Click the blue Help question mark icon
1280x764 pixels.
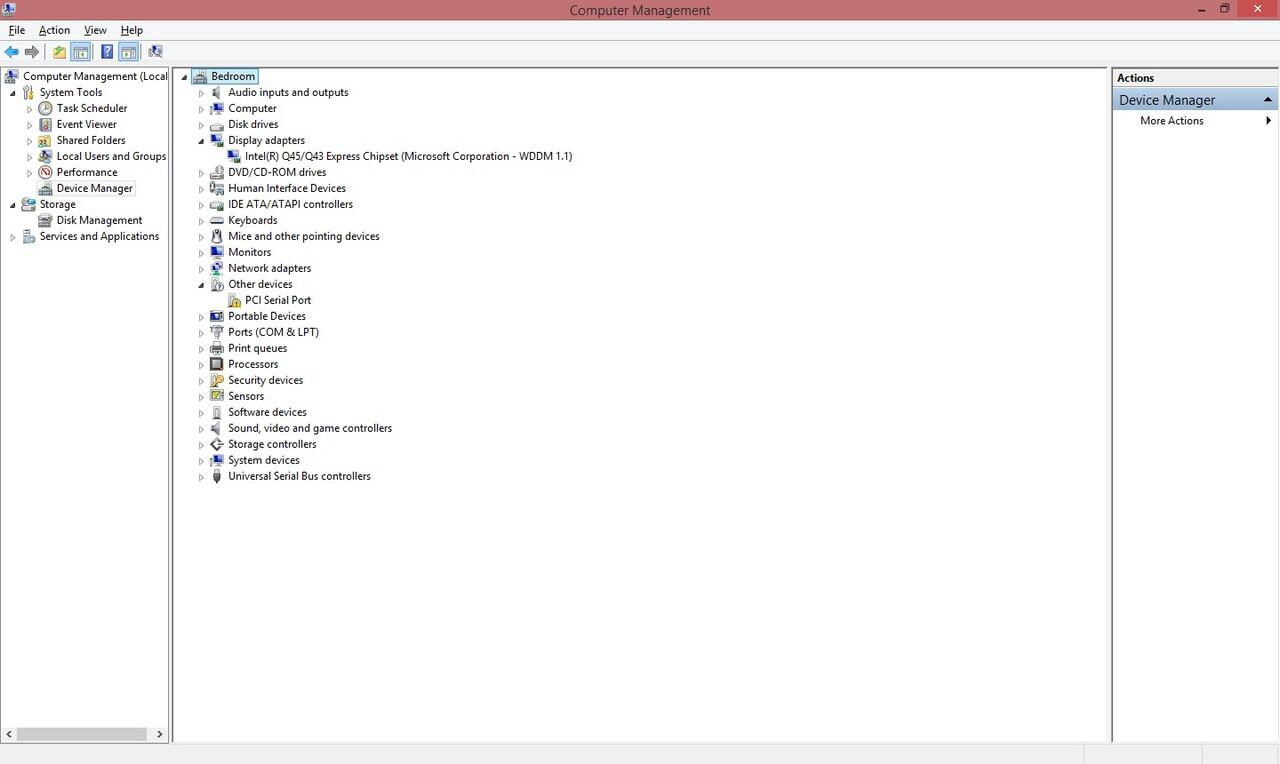[107, 52]
